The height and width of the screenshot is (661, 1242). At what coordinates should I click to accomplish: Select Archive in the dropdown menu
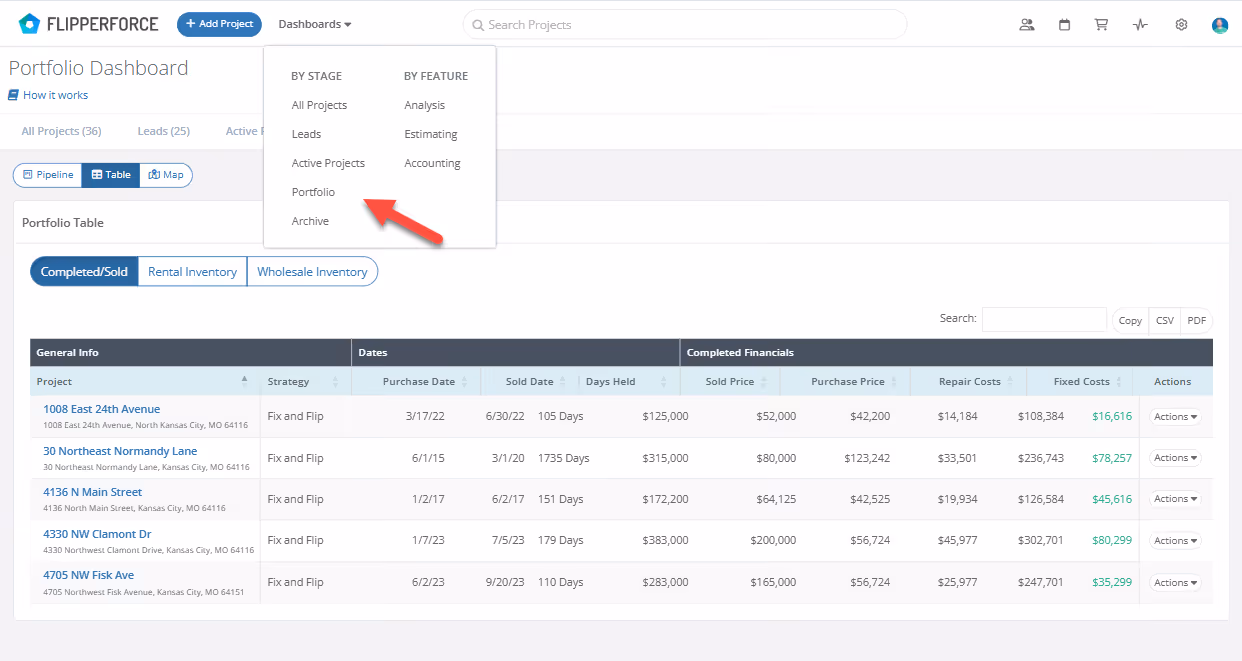pyautogui.click(x=310, y=221)
